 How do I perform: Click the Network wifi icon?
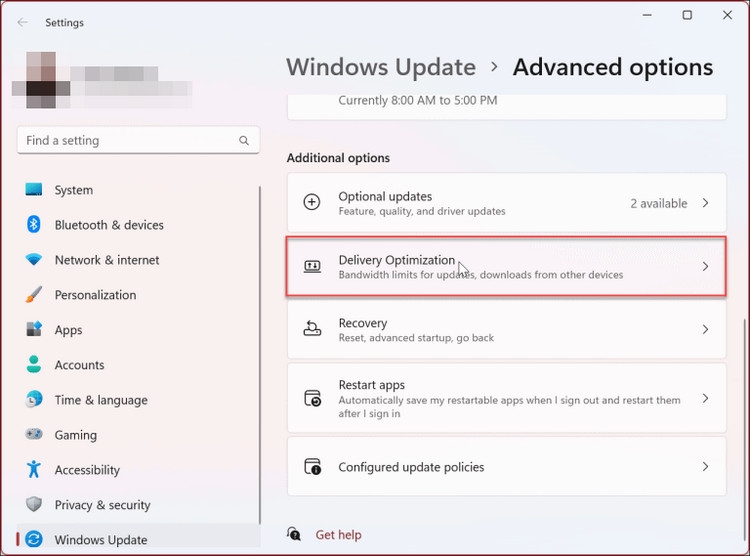[33, 259]
